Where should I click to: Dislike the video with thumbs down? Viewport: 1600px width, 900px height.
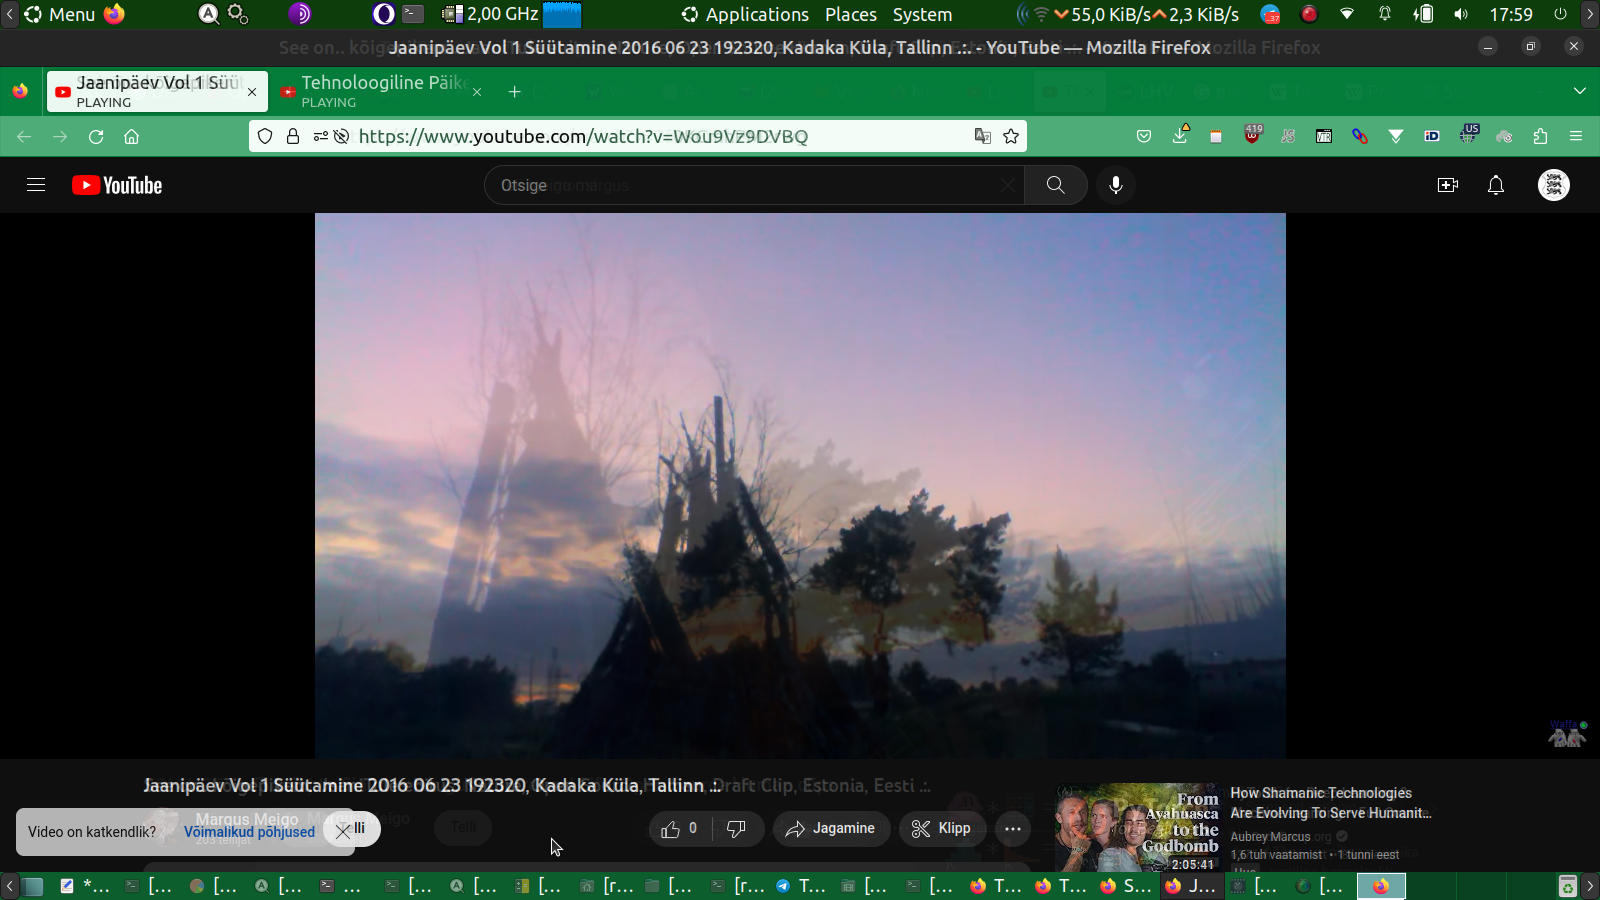point(737,828)
